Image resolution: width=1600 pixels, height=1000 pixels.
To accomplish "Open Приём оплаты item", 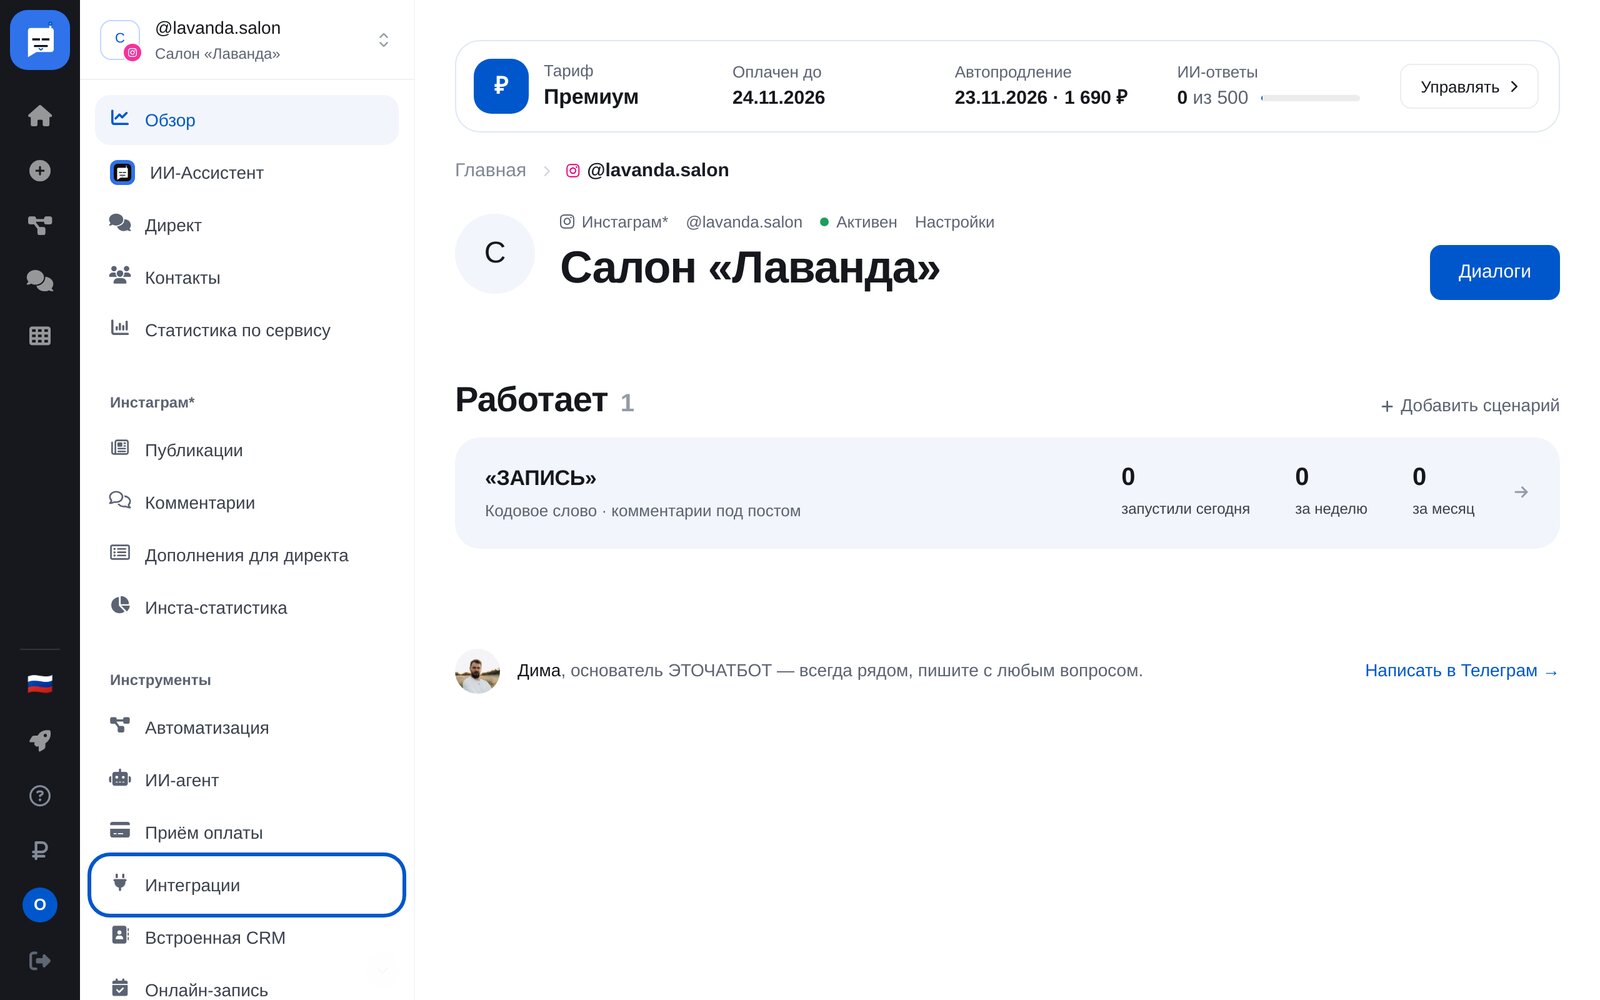I will click(247, 833).
